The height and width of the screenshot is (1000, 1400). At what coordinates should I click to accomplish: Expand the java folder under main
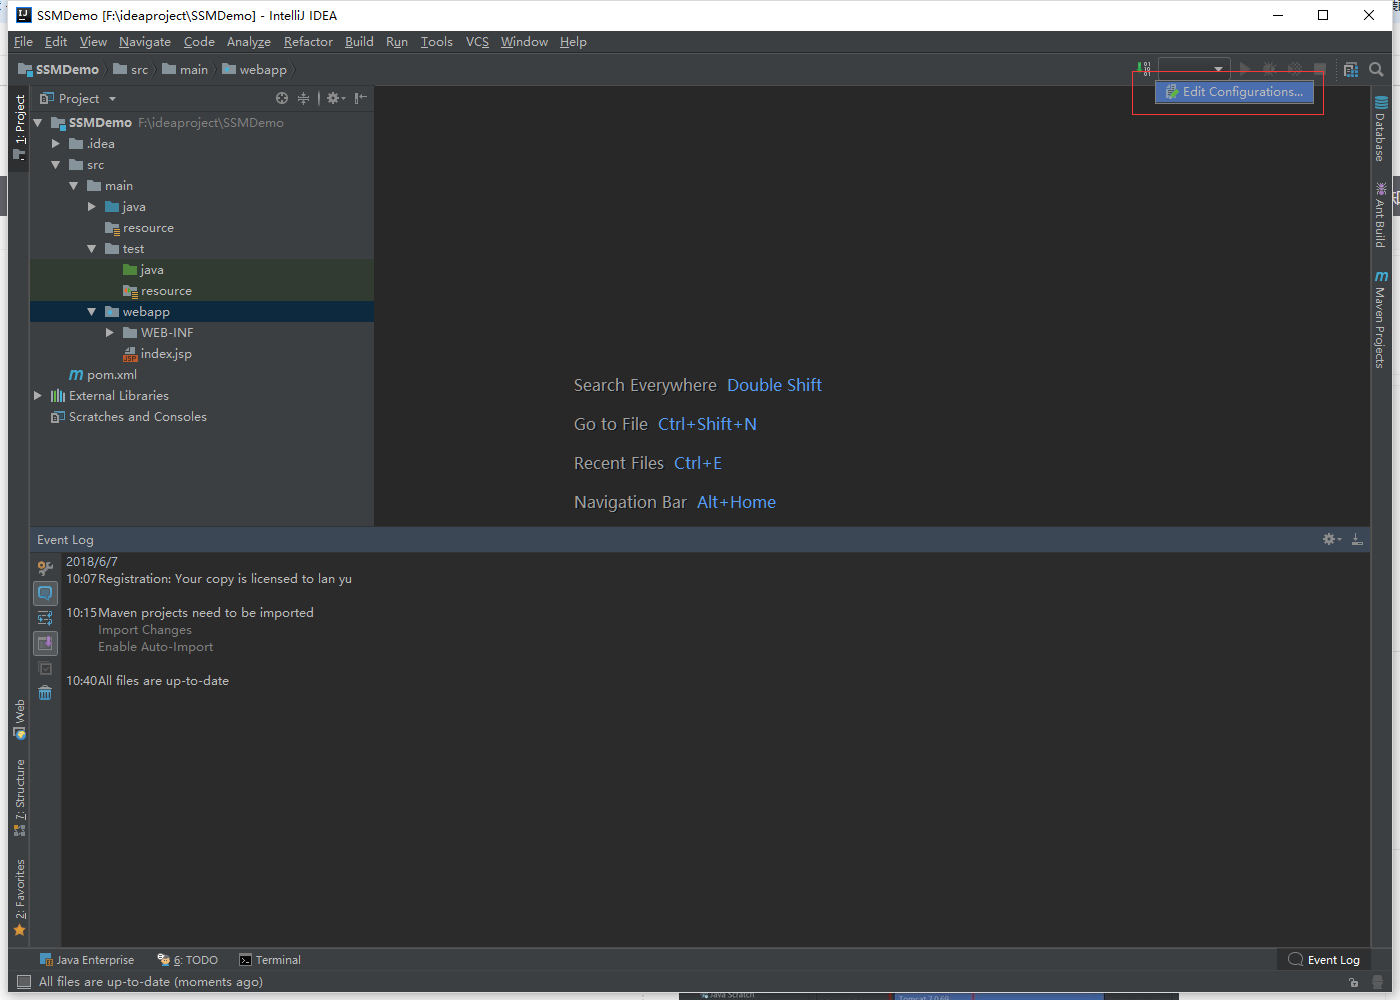[x=92, y=207]
